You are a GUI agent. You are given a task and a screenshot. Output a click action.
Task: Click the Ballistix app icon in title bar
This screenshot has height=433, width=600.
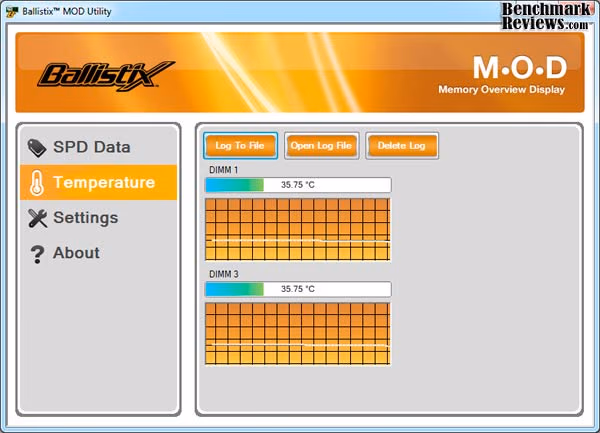(12, 12)
